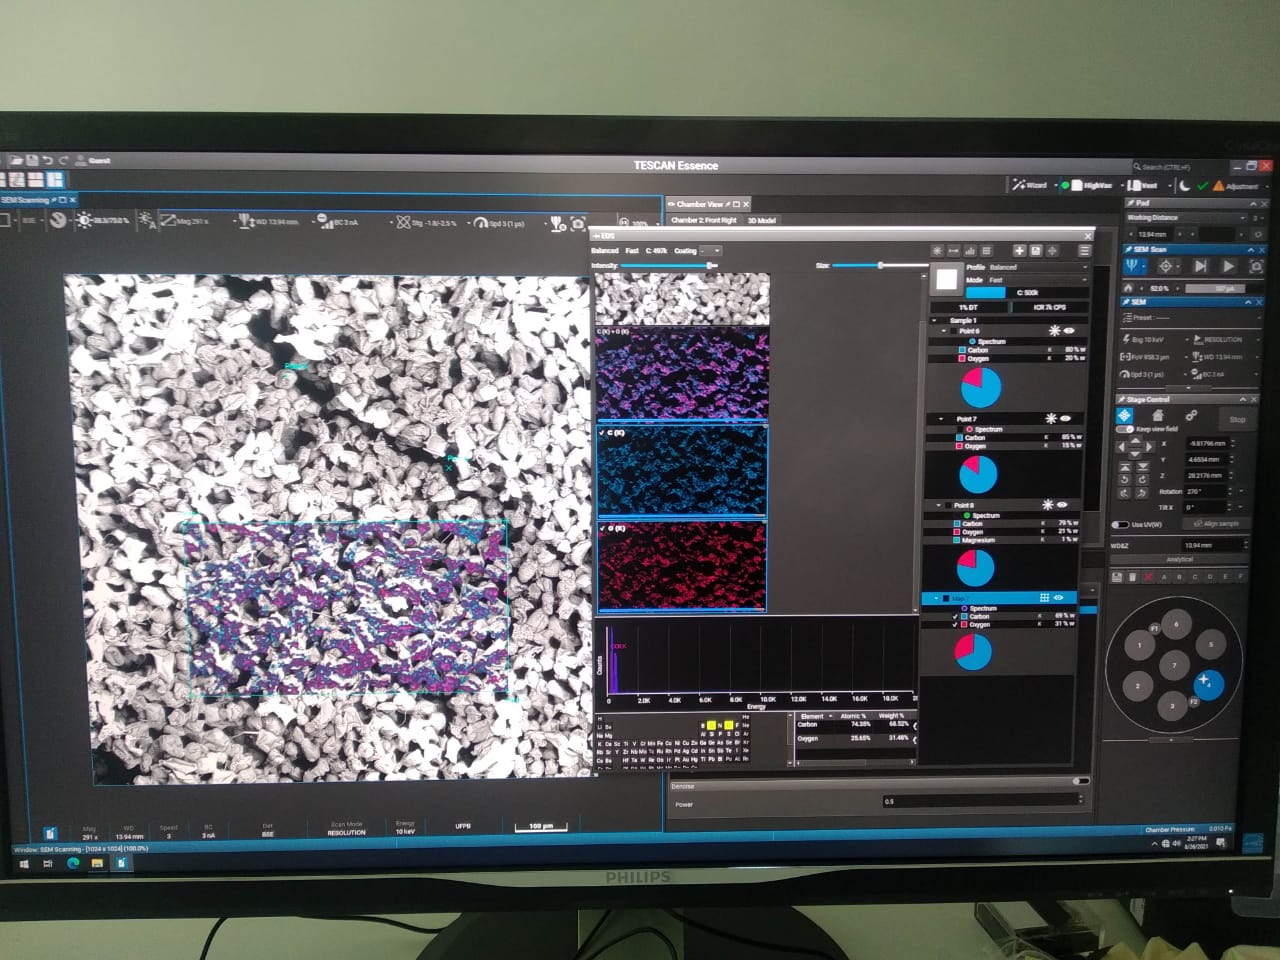Screen dimensions: 1280x960
Task: Click the grid icon next to the Map entry
Action: [x=1043, y=597]
